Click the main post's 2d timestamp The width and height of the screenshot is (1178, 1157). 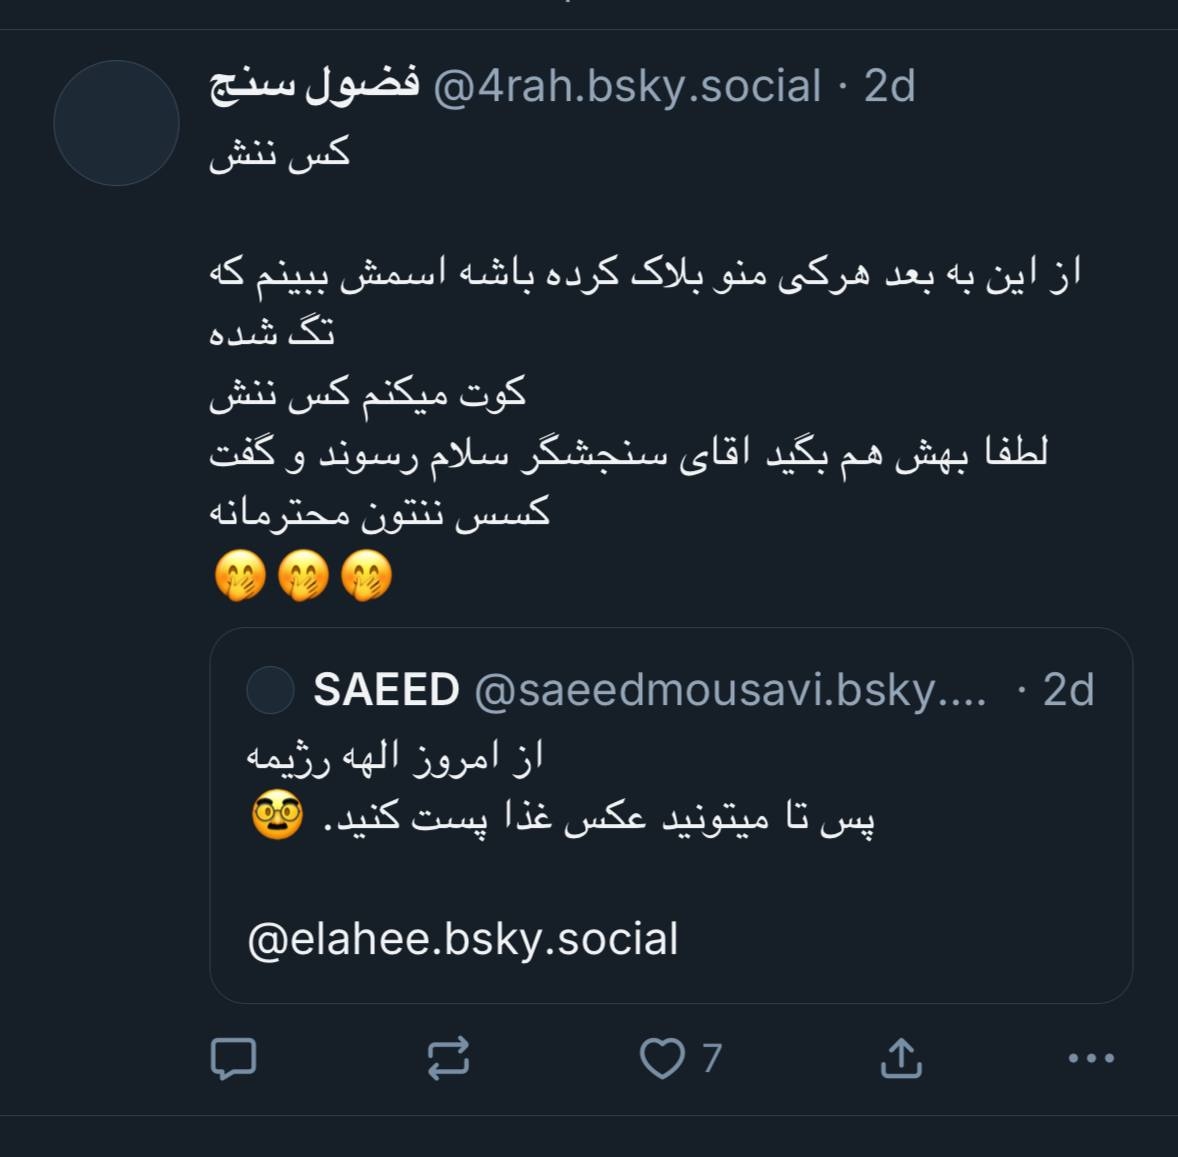pos(889,86)
